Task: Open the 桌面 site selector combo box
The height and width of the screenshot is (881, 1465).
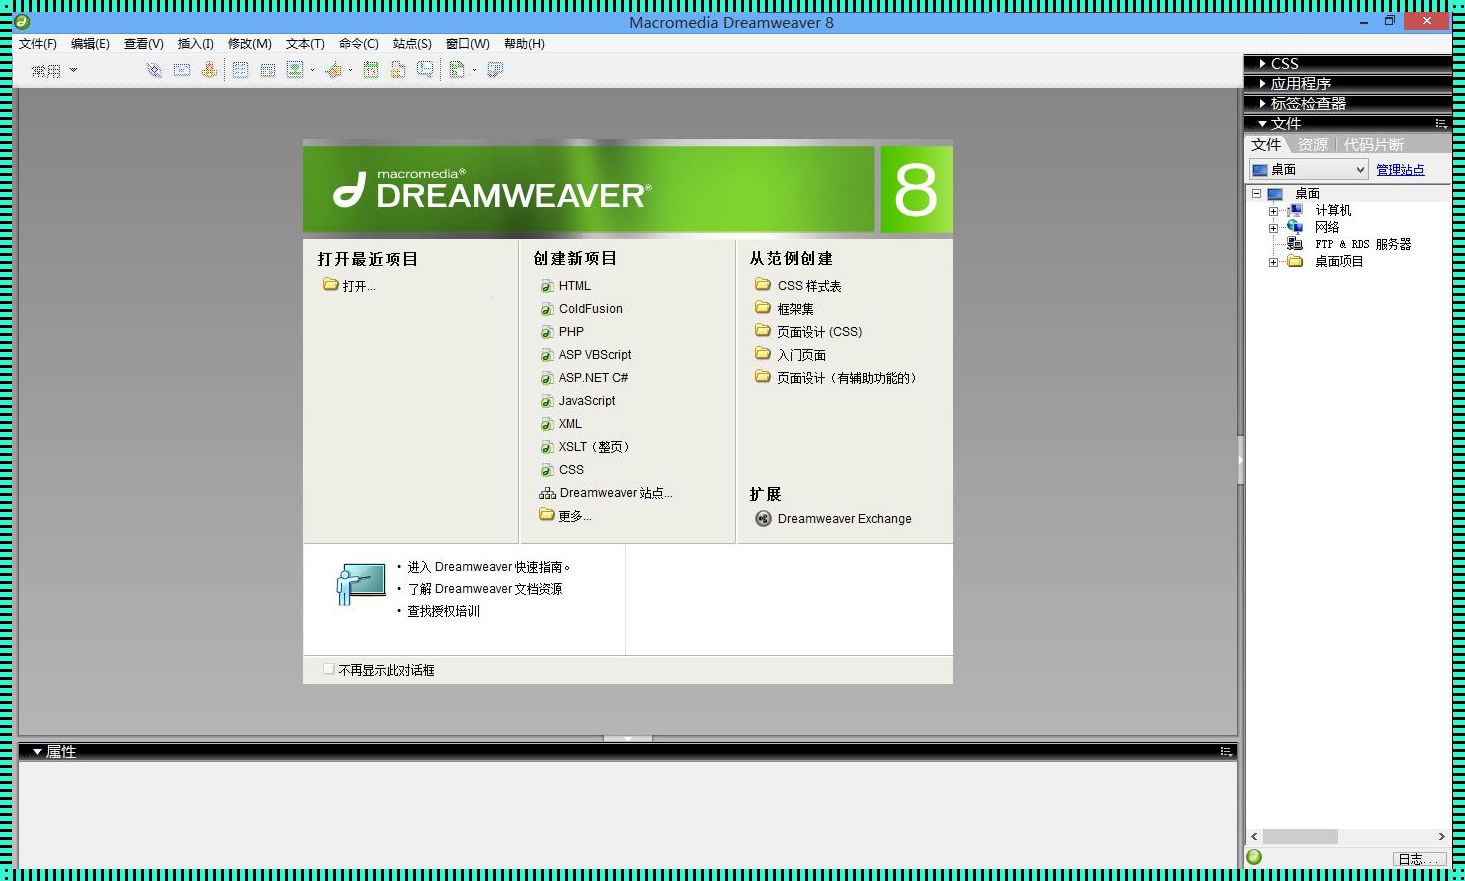Action: [1308, 170]
